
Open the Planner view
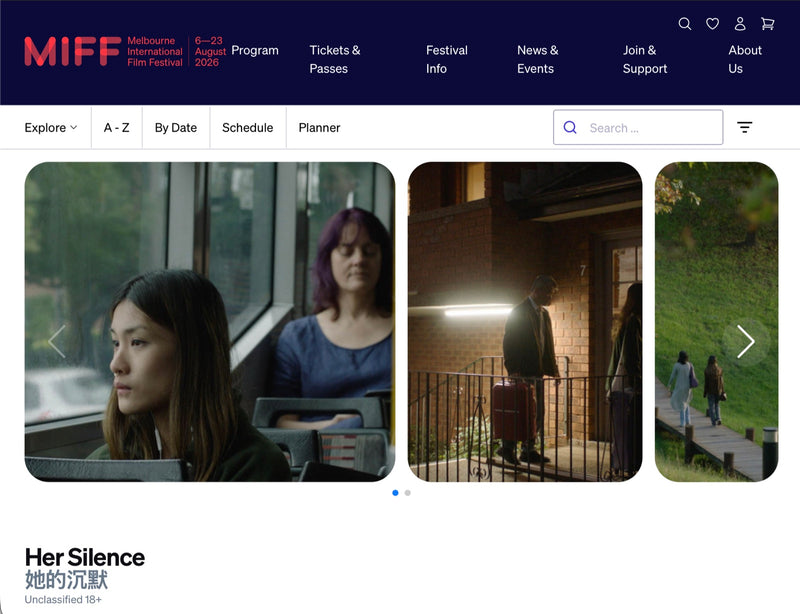[319, 128]
